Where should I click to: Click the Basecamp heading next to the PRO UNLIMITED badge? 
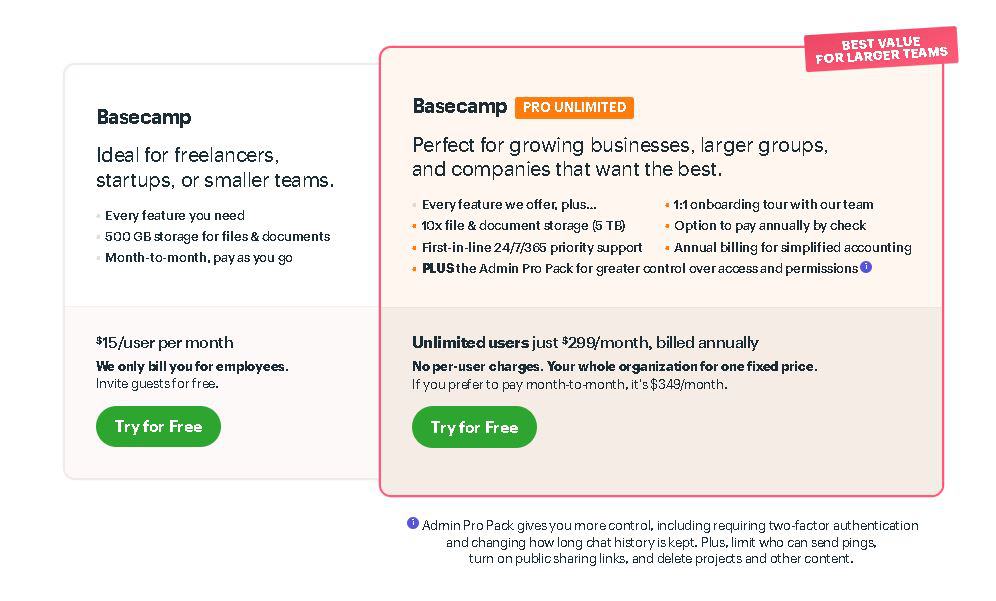(460, 106)
